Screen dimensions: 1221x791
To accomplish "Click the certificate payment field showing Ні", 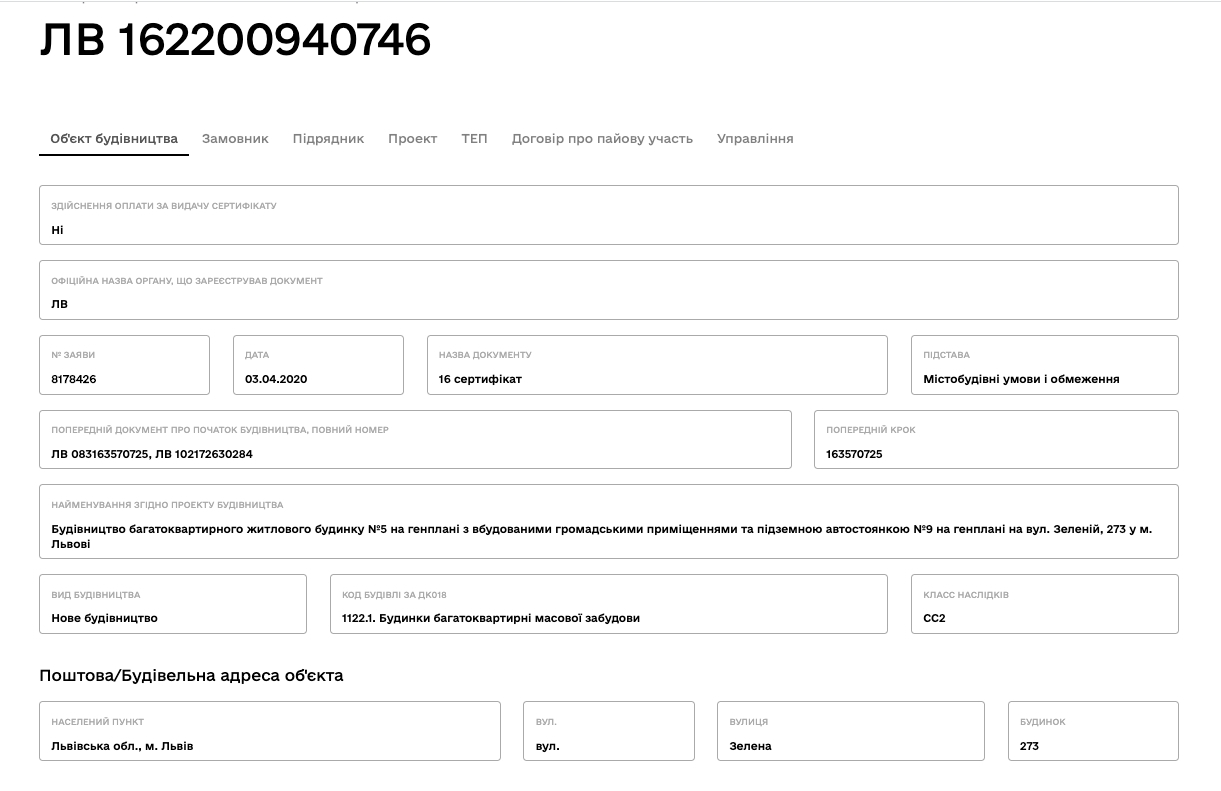I will (x=609, y=215).
